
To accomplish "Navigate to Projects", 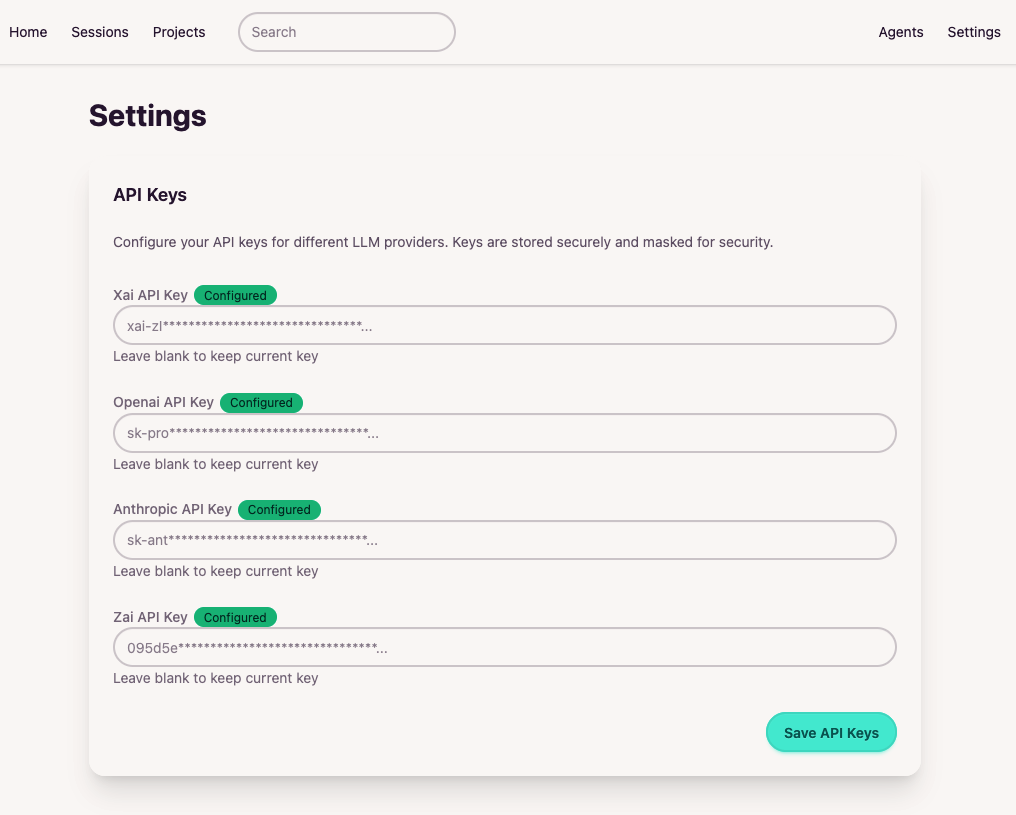I will pos(179,32).
